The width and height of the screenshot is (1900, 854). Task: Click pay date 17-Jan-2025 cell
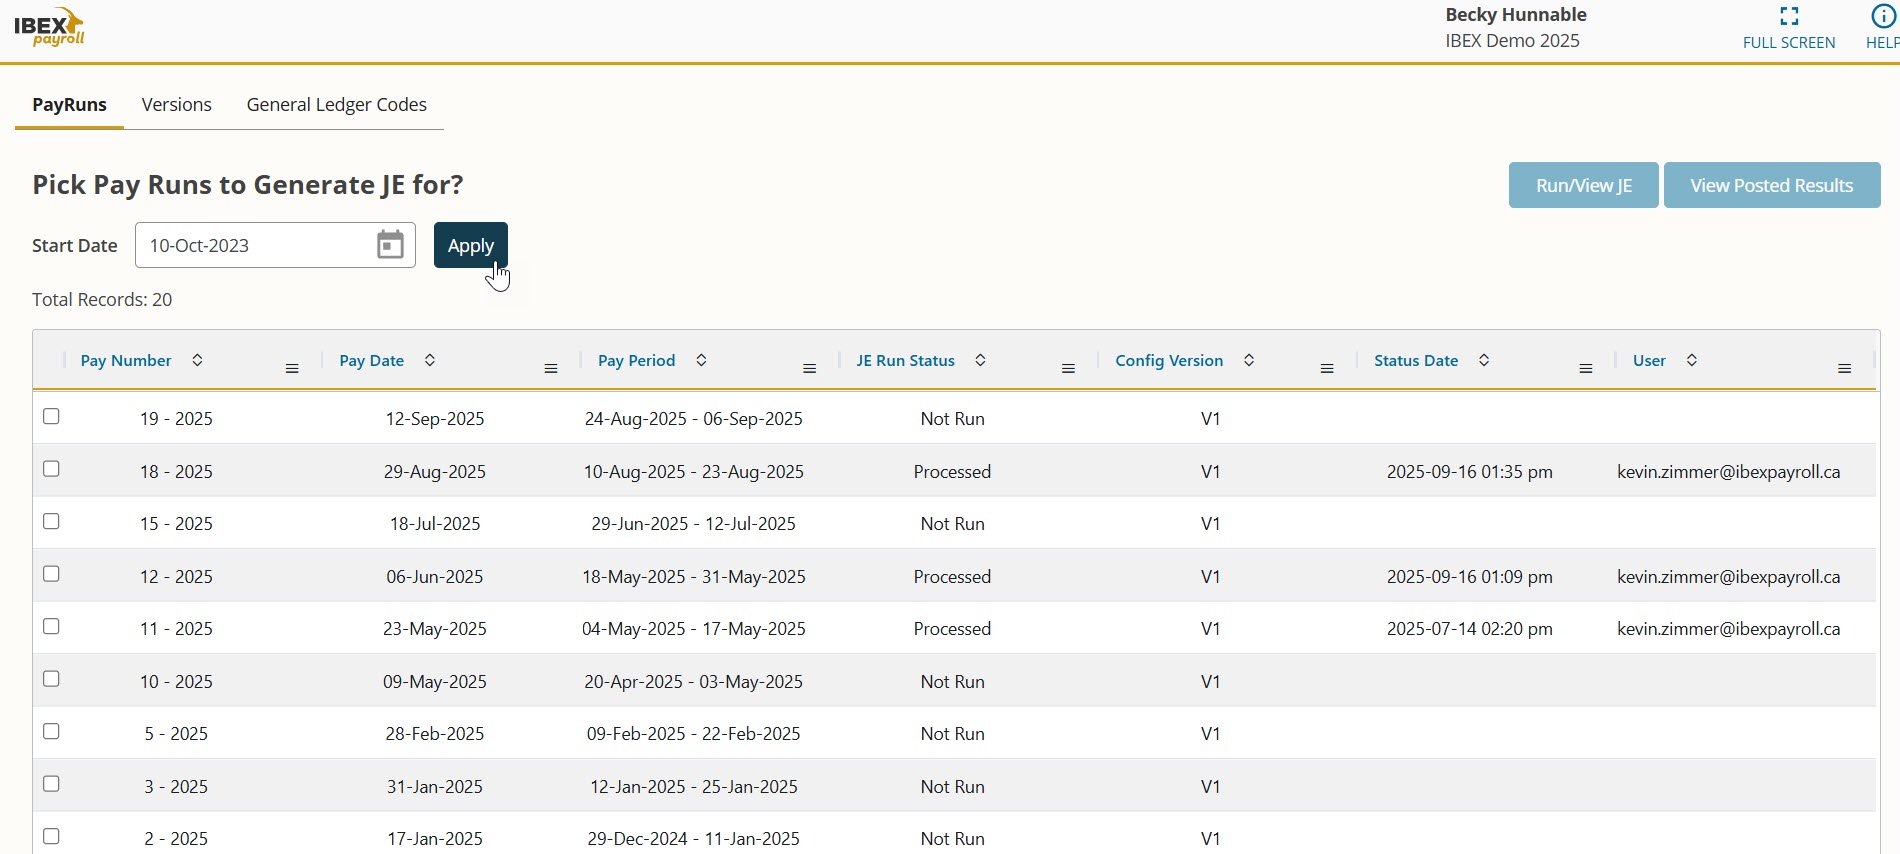click(435, 839)
